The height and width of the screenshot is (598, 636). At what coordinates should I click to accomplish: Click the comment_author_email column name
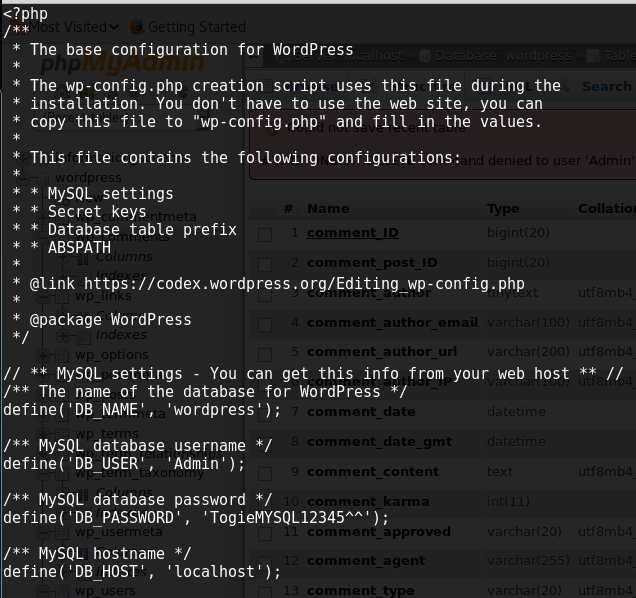point(392,323)
